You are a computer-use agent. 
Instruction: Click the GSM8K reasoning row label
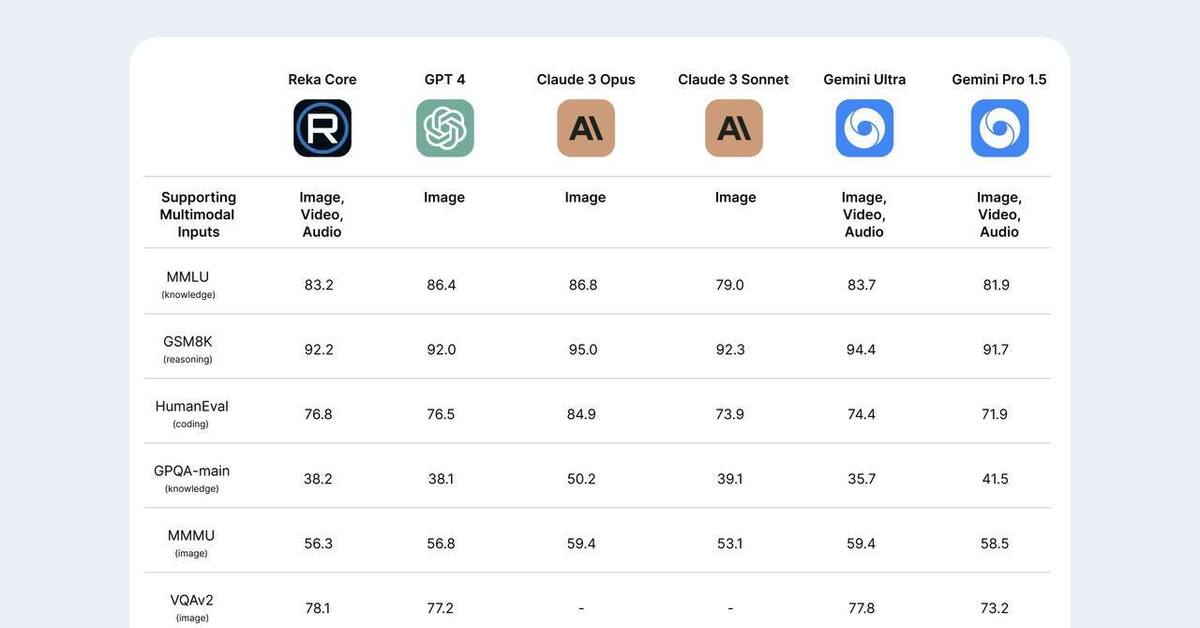click(188, 342)
